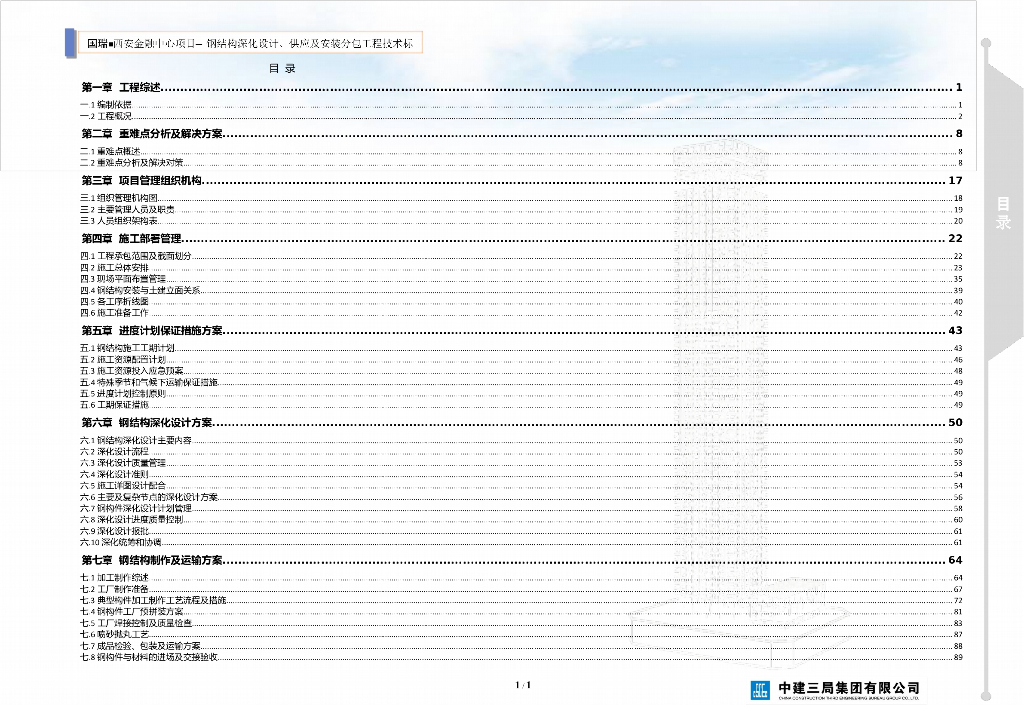The height and width of the screenshot is (724, 1024).
Task: Go to entry 四.6 施工准备工作
Action: pos(521,313)
